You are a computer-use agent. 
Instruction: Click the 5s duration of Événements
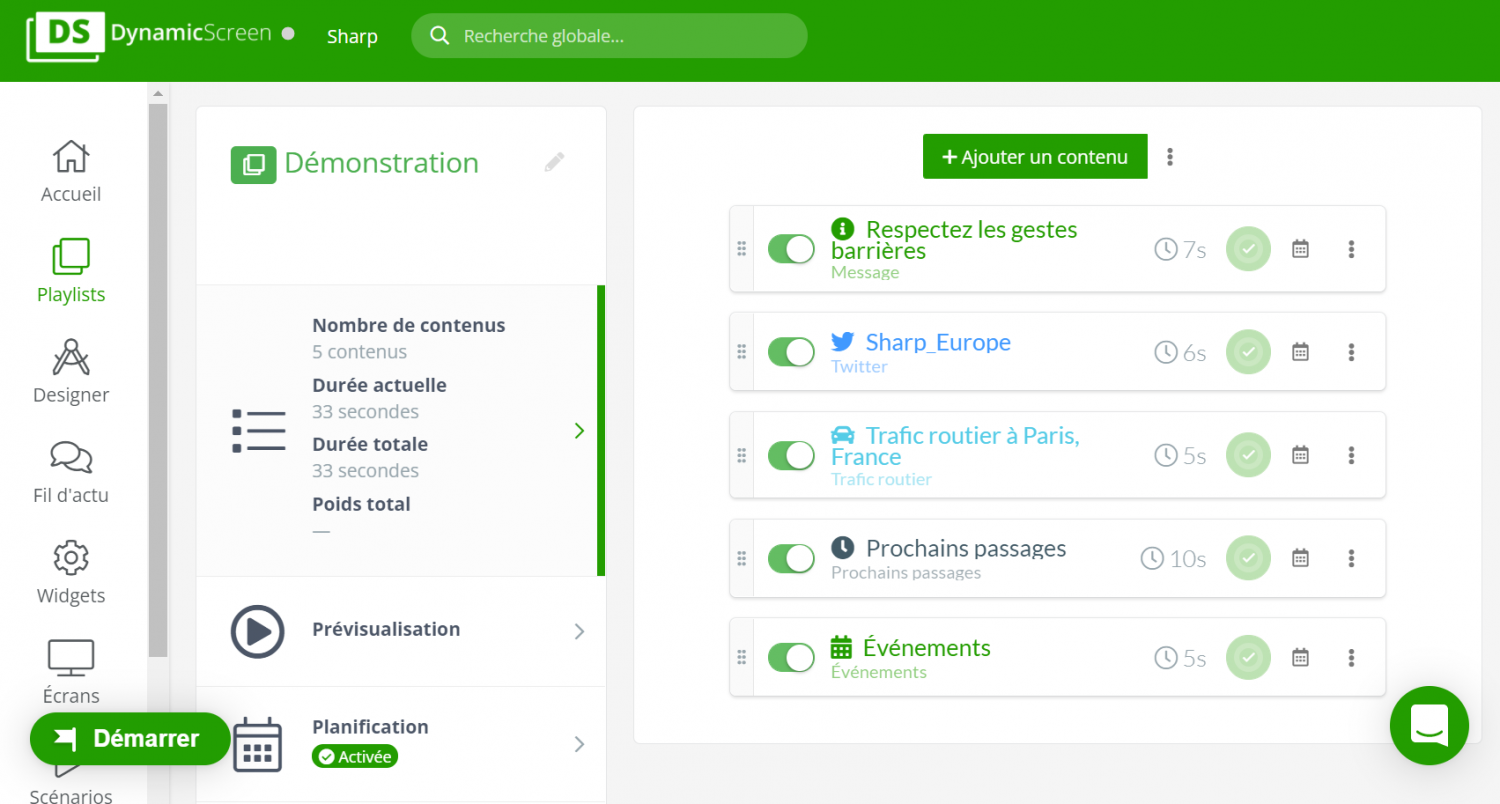click(1180, 657)
